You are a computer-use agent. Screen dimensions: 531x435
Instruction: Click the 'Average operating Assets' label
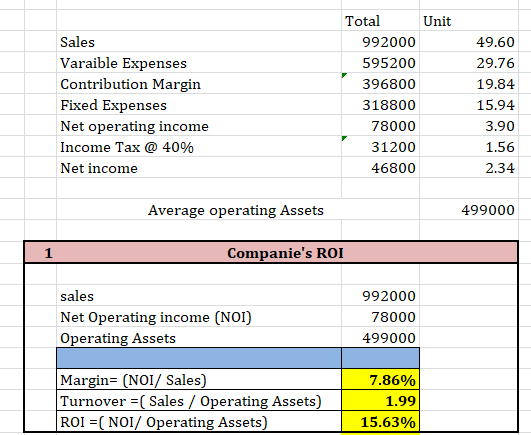(x=236, y=210)
